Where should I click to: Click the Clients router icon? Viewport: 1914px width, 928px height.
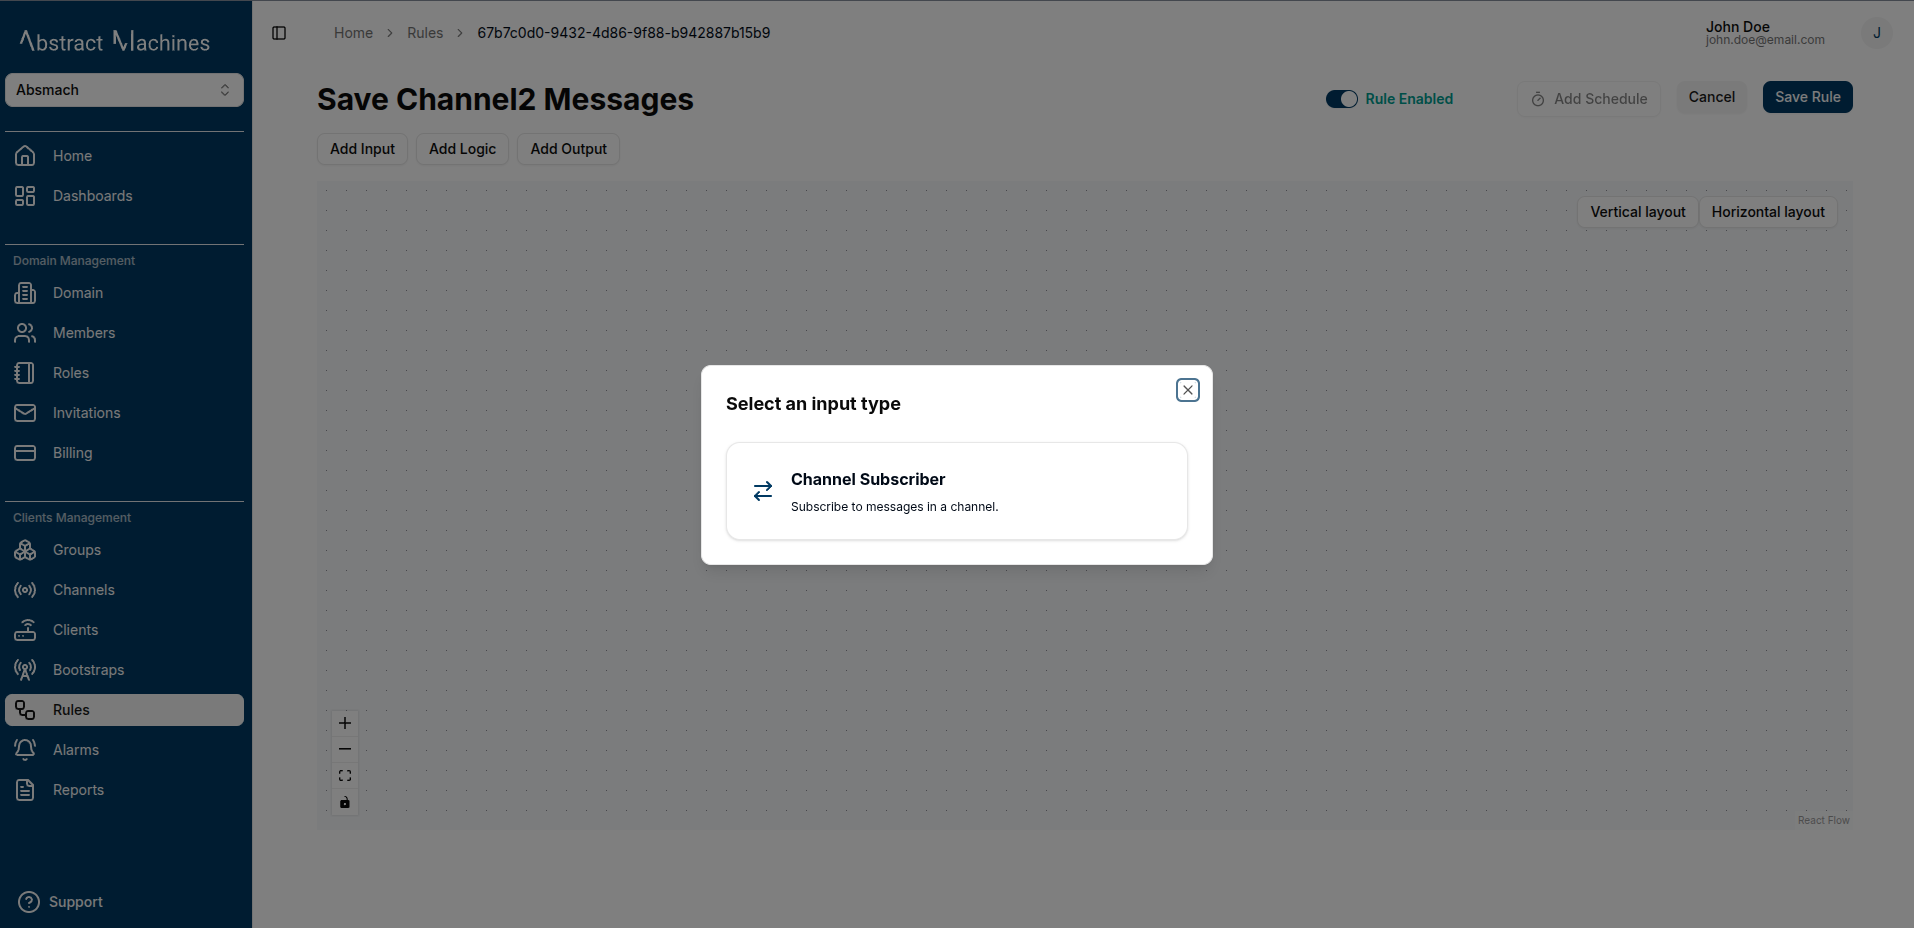[x=25, y=630]
